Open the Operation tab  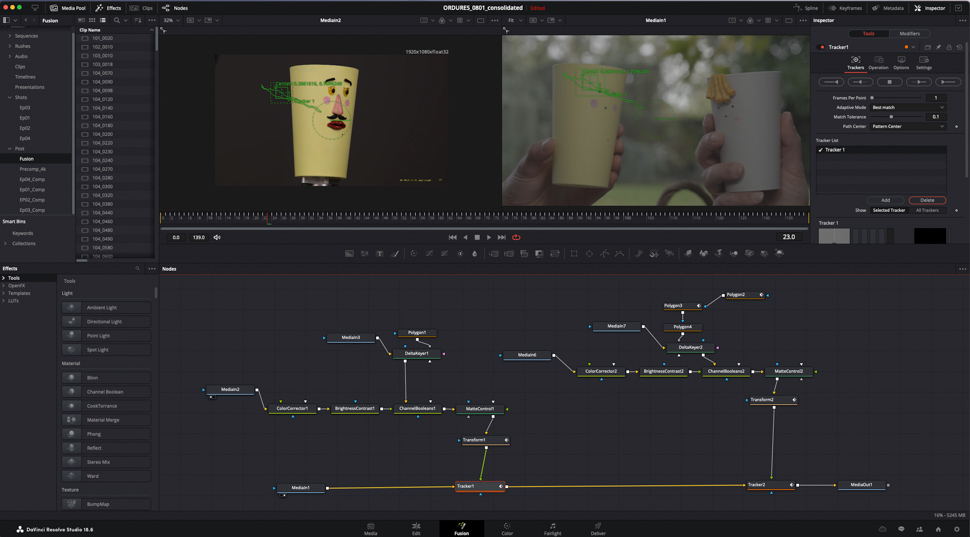pos(878,63)
